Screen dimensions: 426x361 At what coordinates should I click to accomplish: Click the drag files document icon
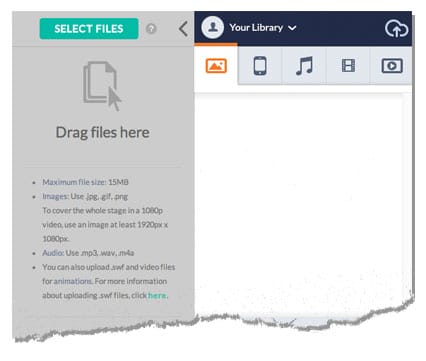(102, 86)
